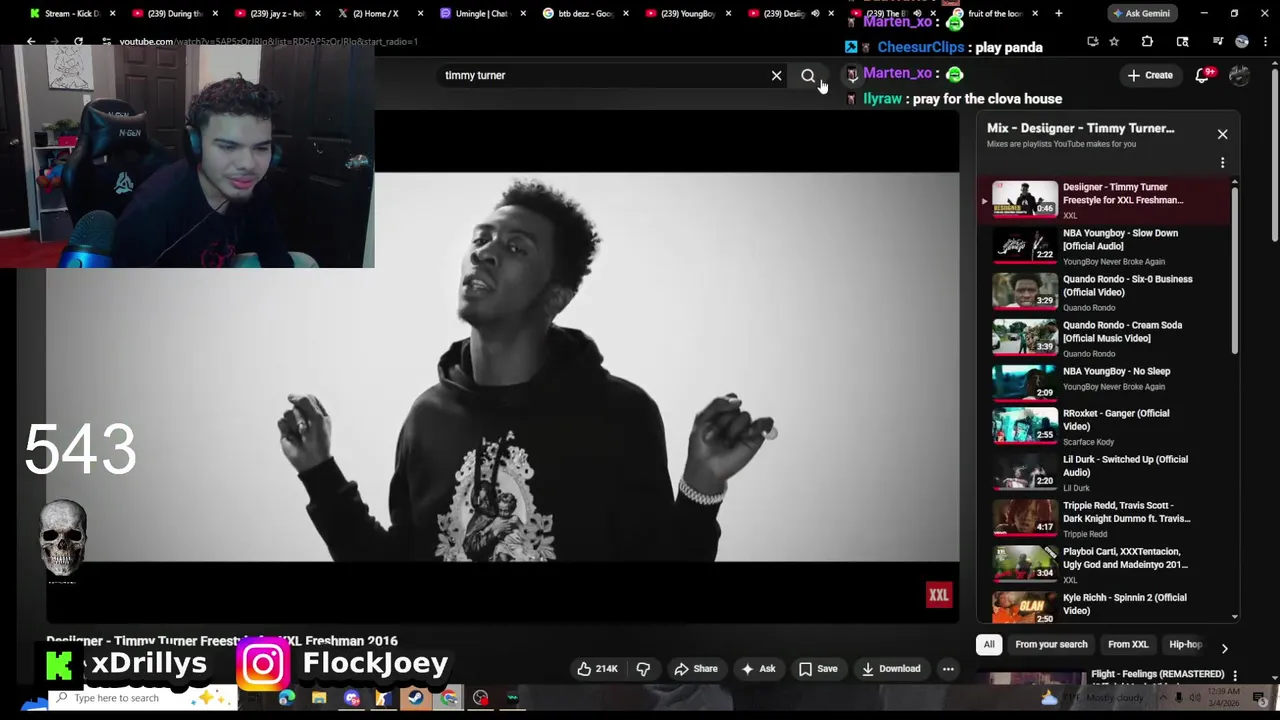Viewport: 1280px width, 720px height.
Task: Open more actions ellipsis below video
Action: [x=948, y=669]
